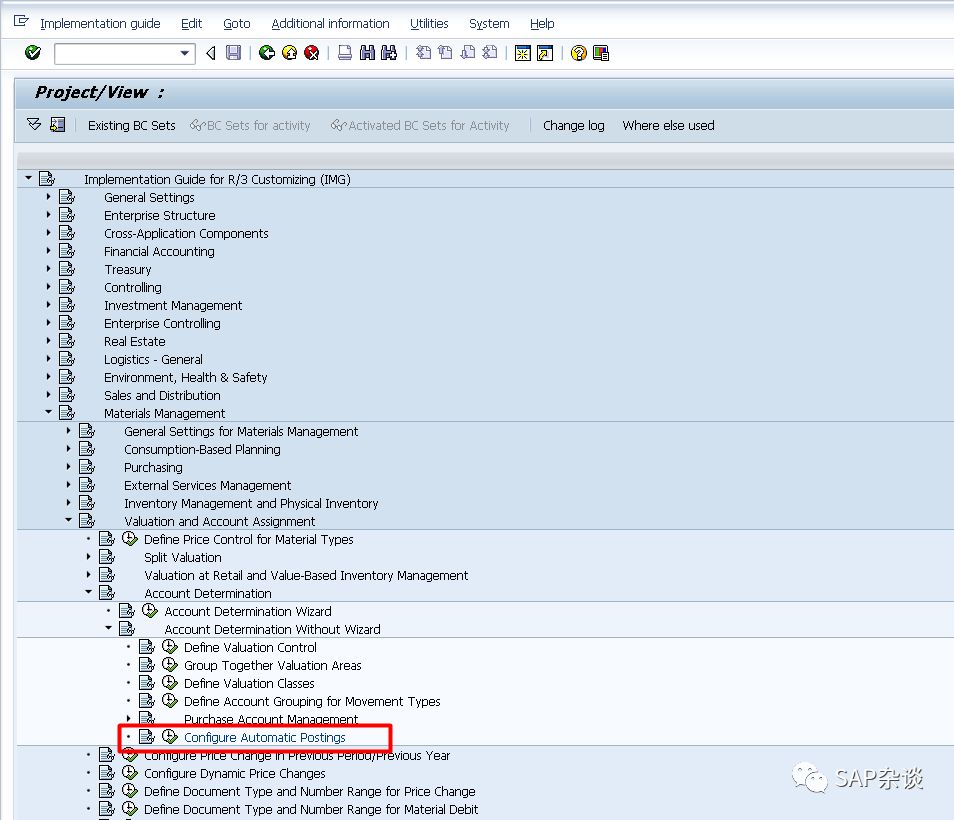Image resolution: width=954 pixels, height=820 pixels.
Task: Click the Expand All triangle icon
Action: 34,125
